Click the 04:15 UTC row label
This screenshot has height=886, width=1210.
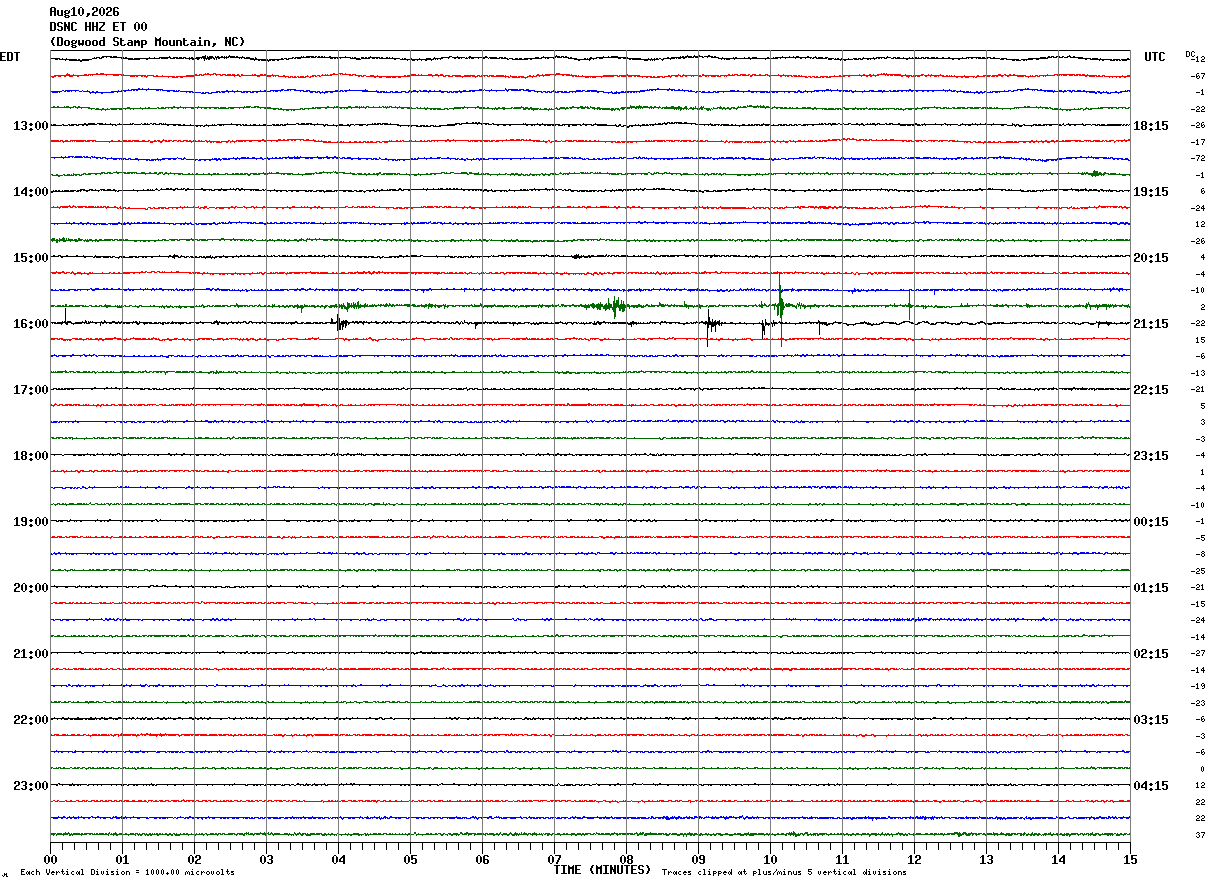[x=1150, y=786]
